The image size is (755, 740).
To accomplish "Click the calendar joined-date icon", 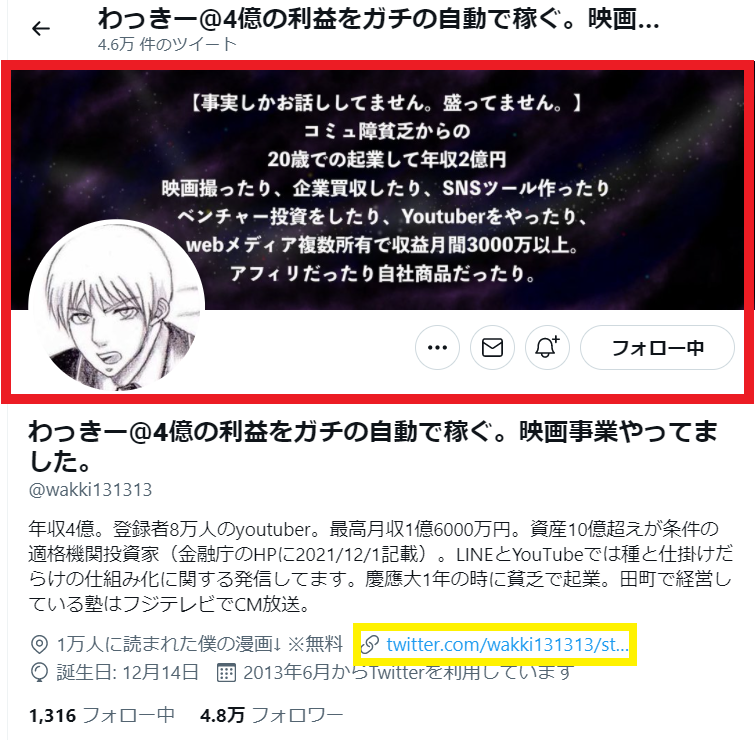I will pyautogui.click(x=226, y=673).
